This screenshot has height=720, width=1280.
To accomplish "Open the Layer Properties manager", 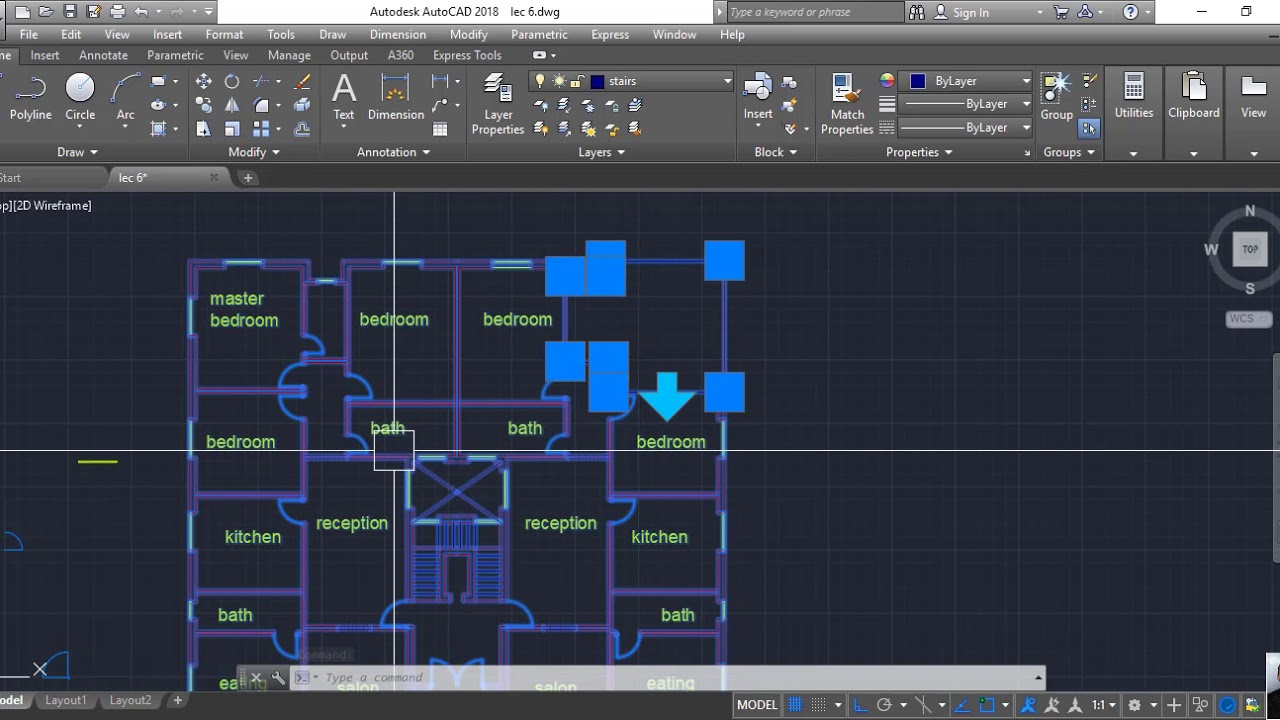I will (497, 104).
